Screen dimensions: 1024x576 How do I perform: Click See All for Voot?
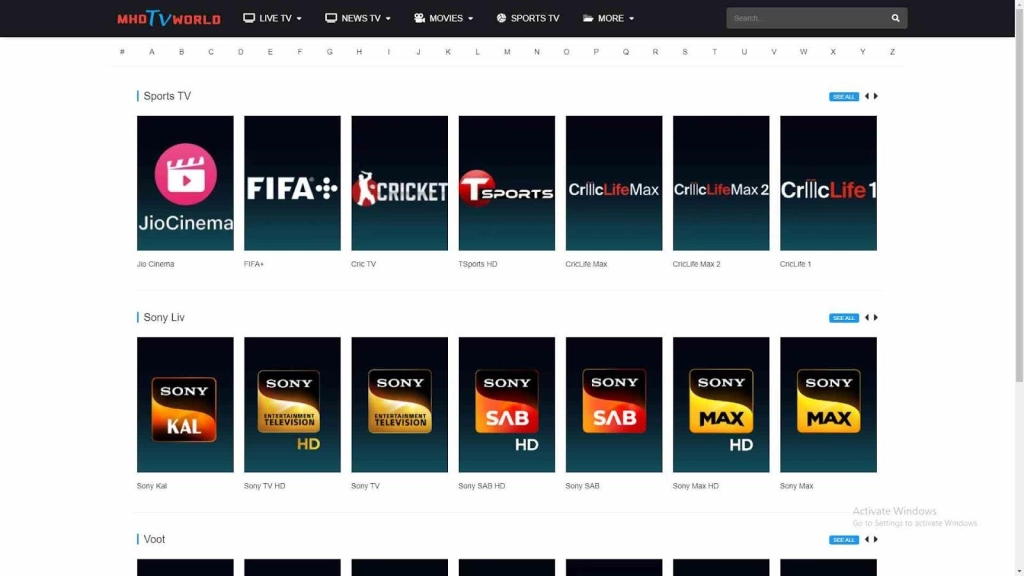[844, 540]
